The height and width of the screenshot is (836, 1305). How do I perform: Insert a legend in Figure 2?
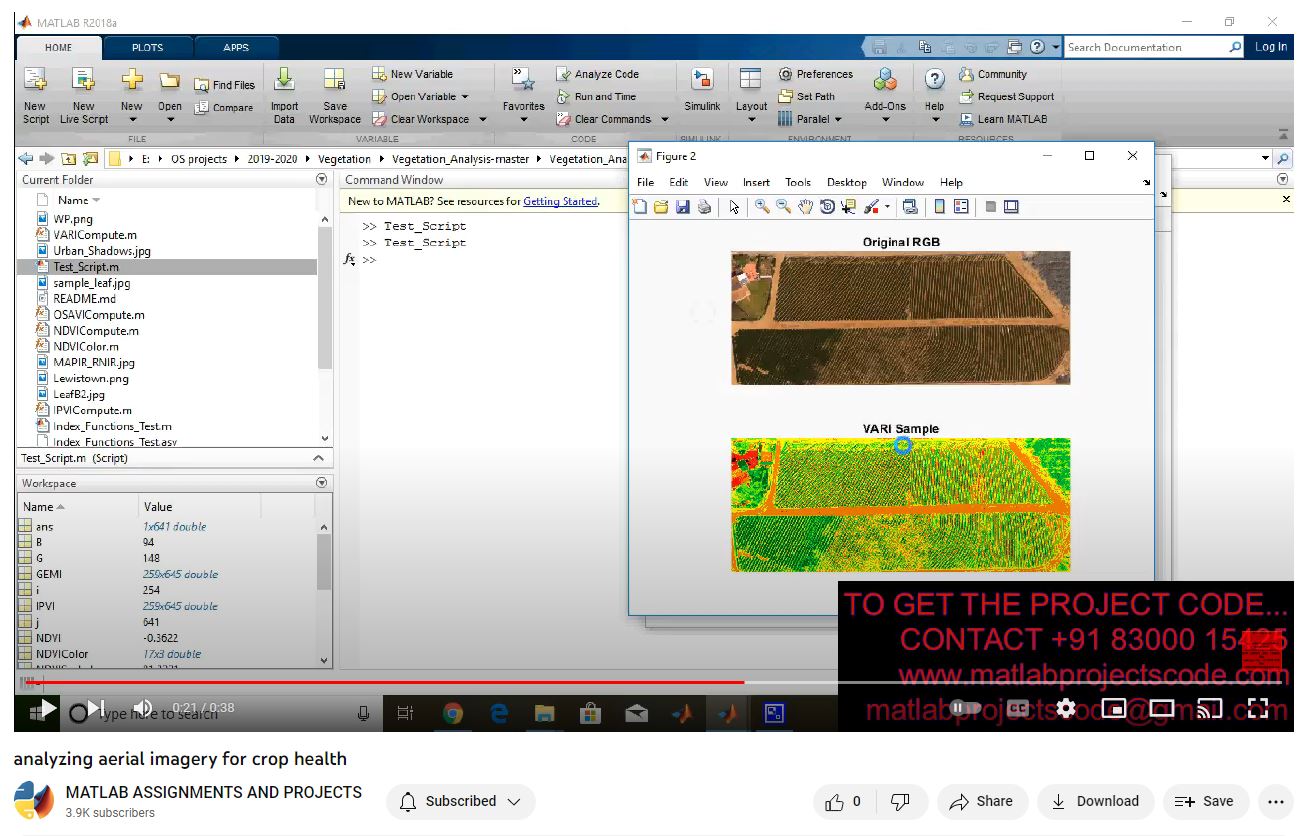961,207
